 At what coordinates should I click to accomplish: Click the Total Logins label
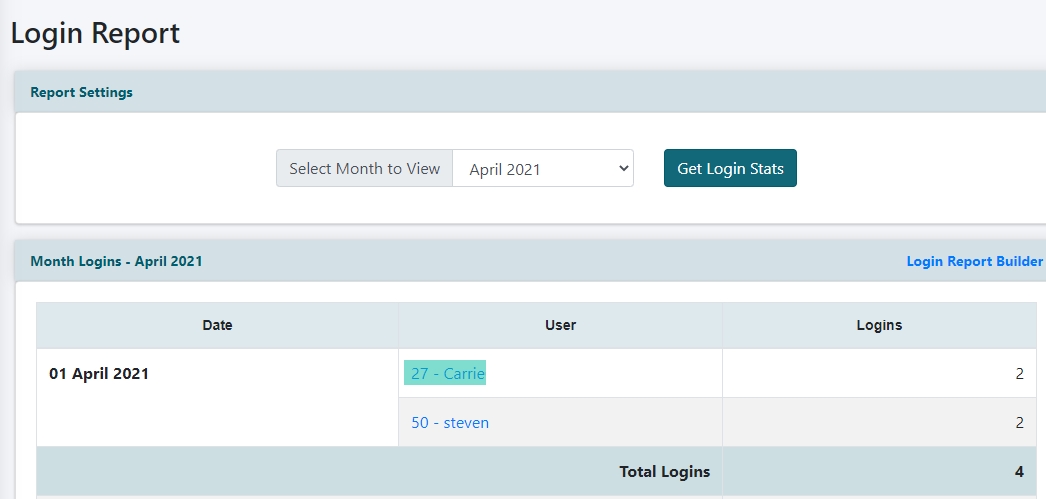(664, 472)
